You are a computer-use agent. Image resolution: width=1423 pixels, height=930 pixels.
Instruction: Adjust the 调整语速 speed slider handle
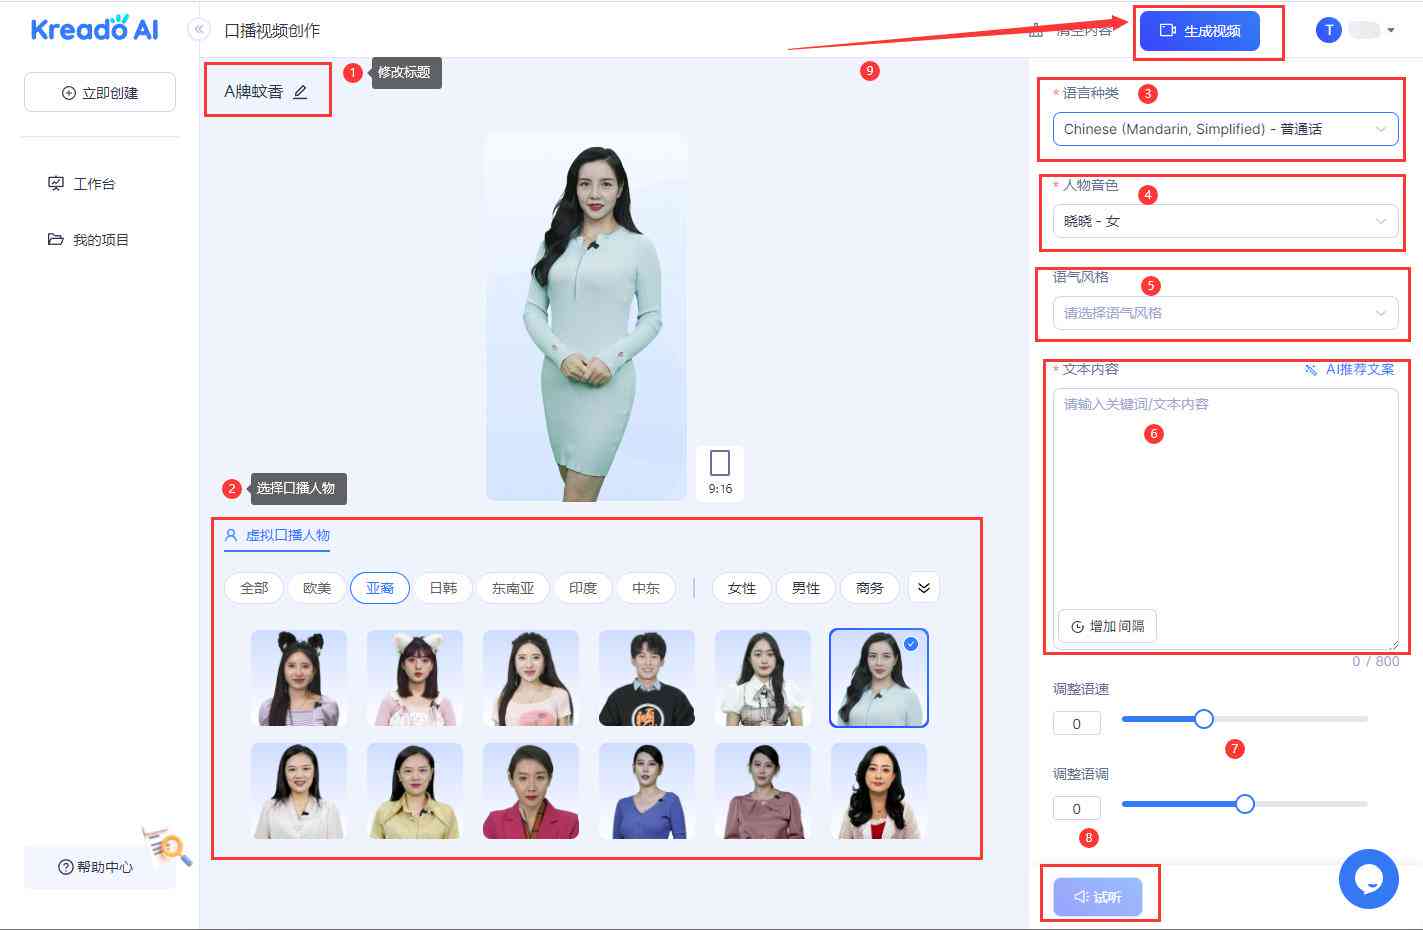[1204, 719]
